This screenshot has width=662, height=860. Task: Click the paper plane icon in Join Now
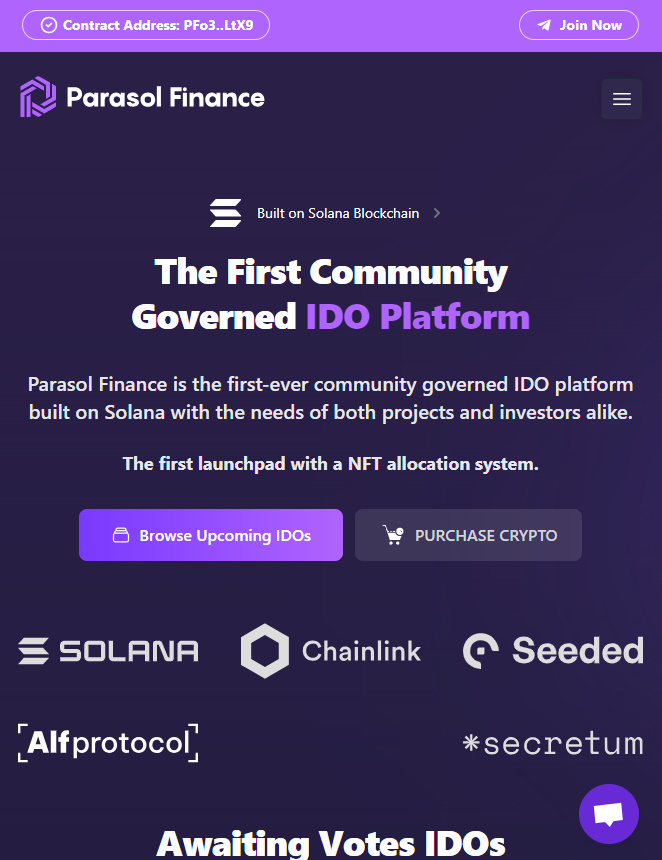(544, 25)
